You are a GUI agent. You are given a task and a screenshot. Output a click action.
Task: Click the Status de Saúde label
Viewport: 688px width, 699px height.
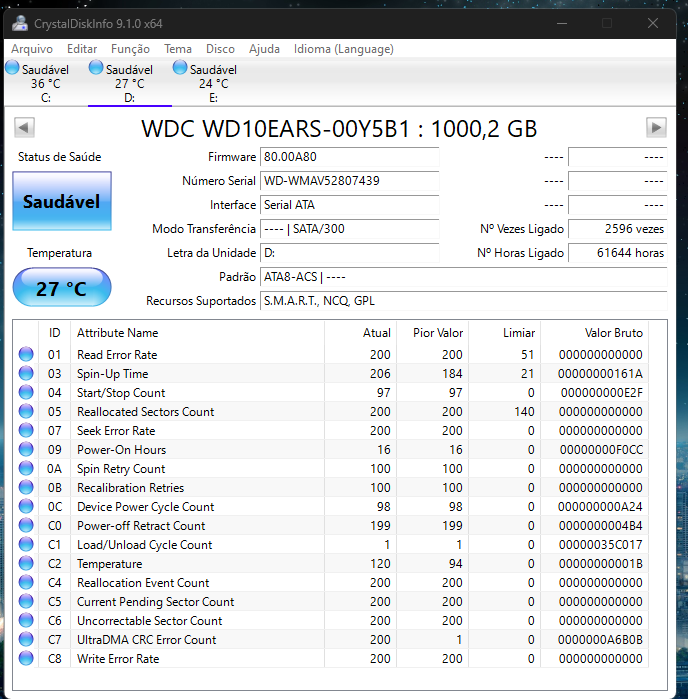tap(59, 157)
